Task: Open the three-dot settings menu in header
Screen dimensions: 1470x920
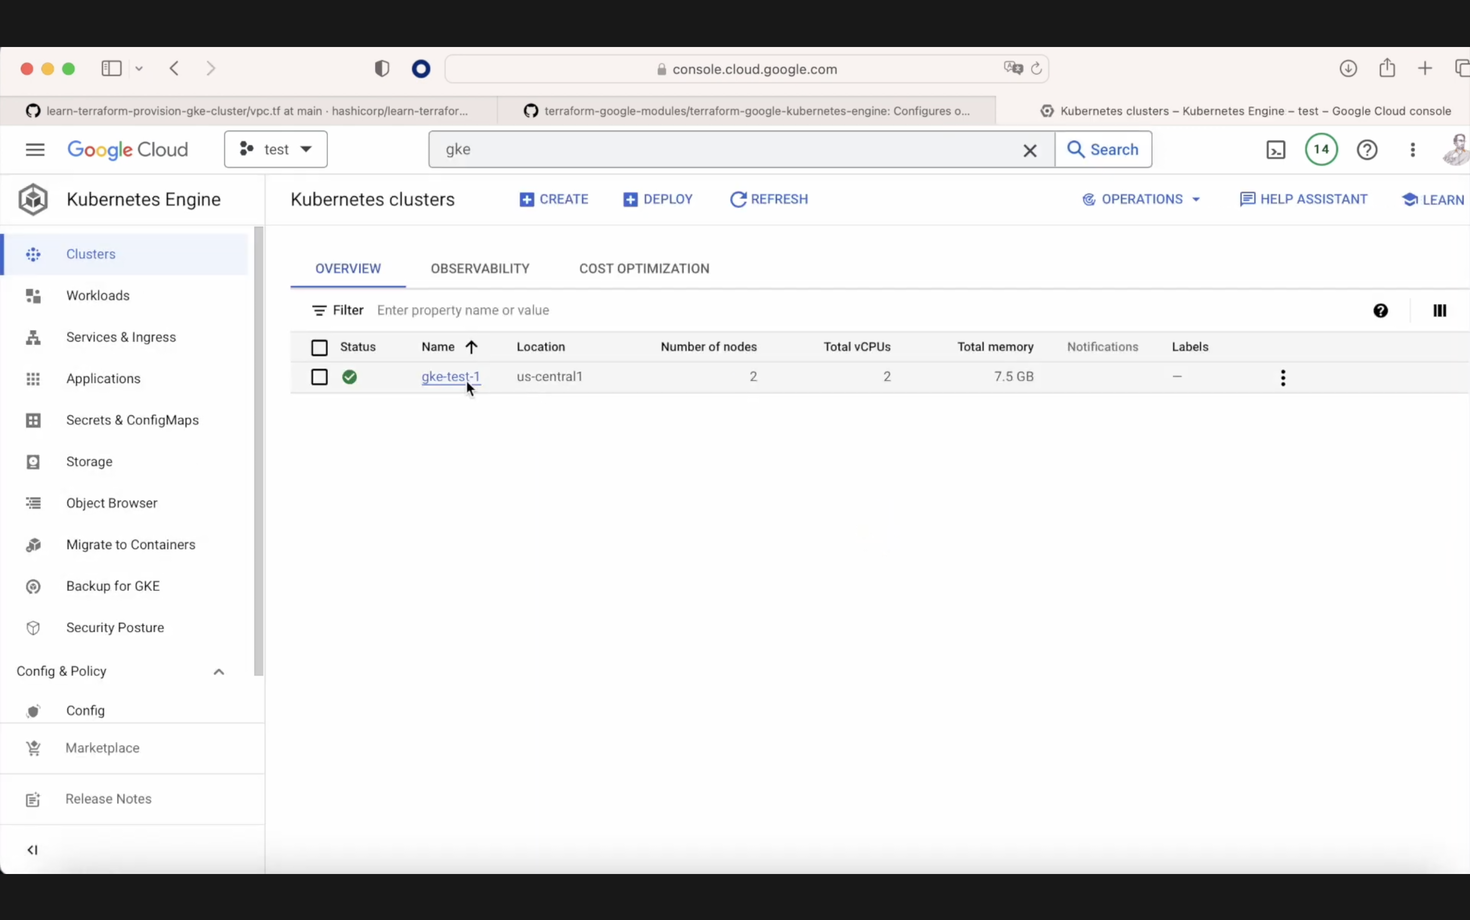Action: click(x=1413, y=150)
